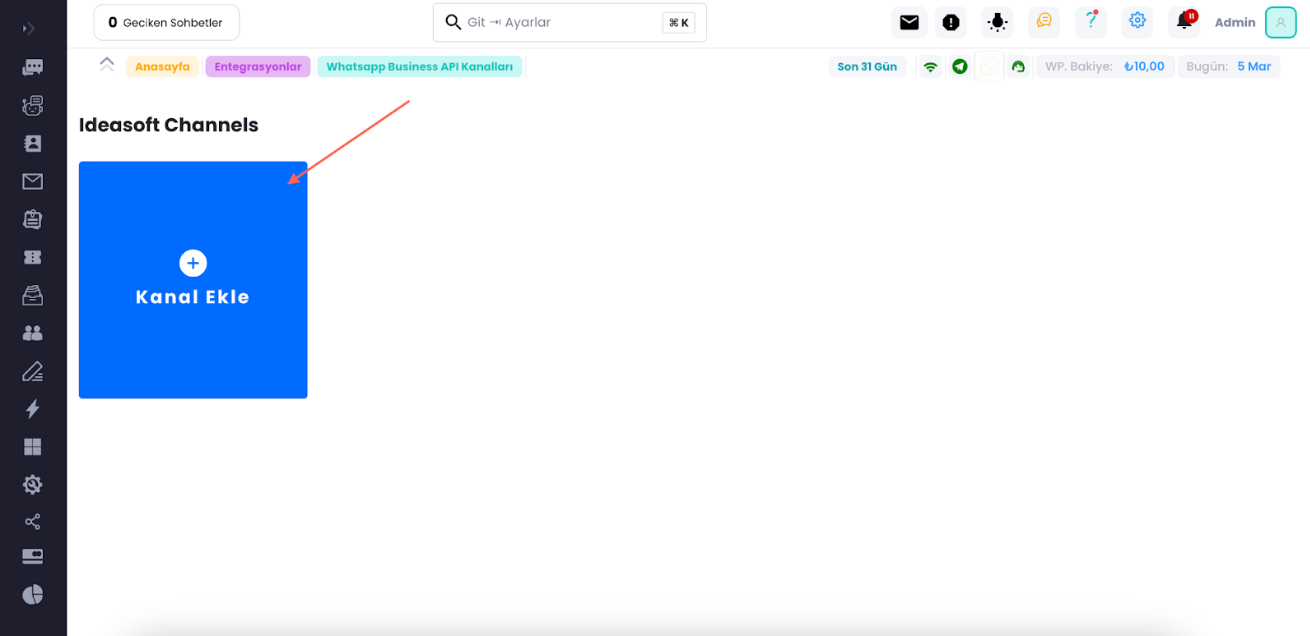
Task: Focus the Git Ayarlar search field
Action: point(569,22)
